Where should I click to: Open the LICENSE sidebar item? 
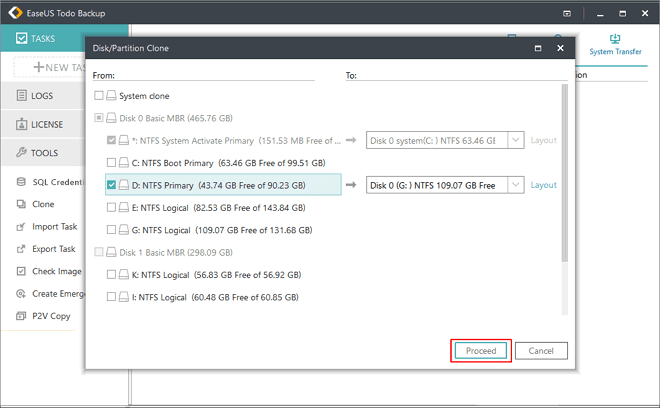pyautogui.click(x=43, y=125)
